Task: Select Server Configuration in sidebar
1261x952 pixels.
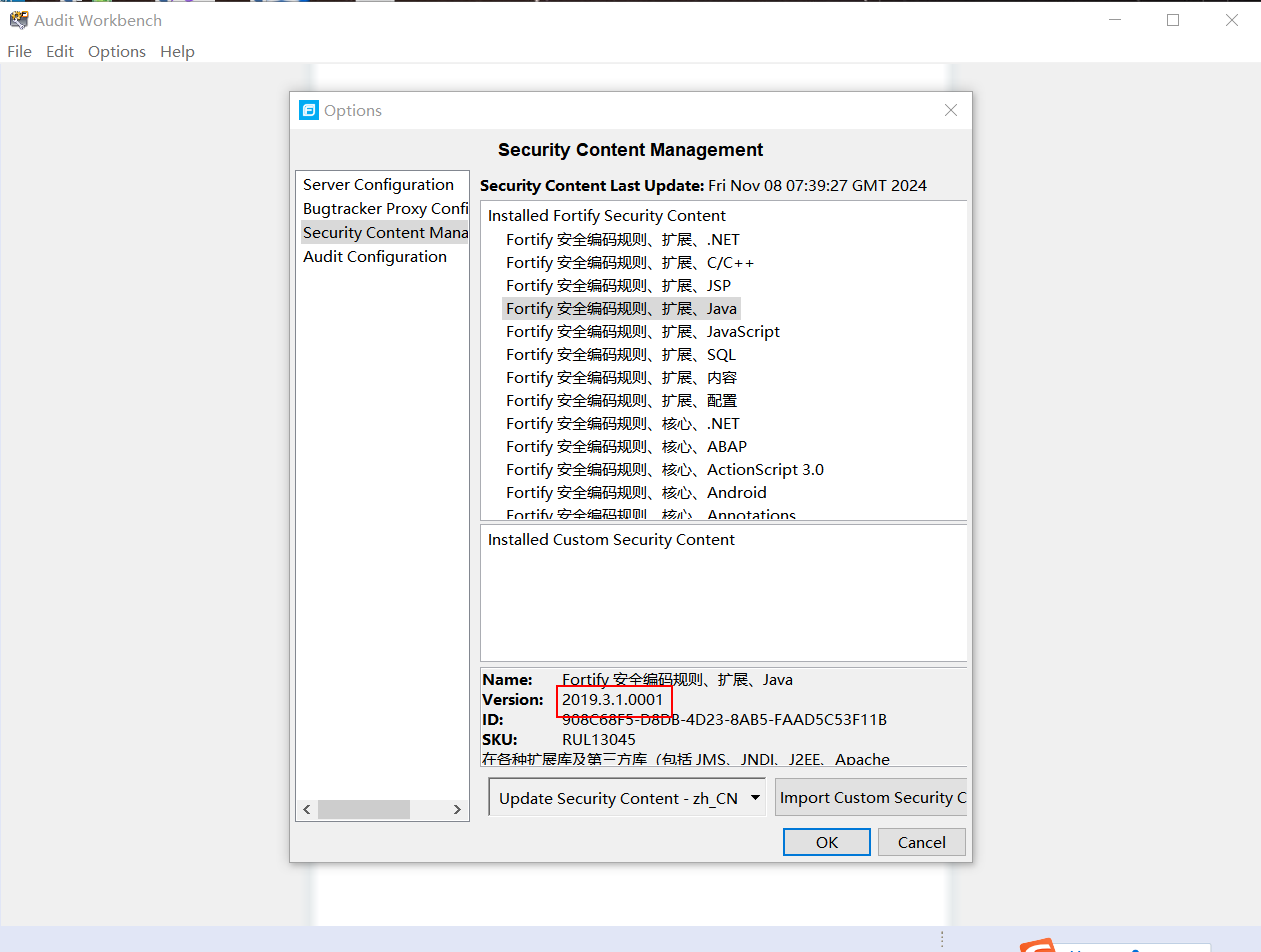Action: (x=379, y=185)
